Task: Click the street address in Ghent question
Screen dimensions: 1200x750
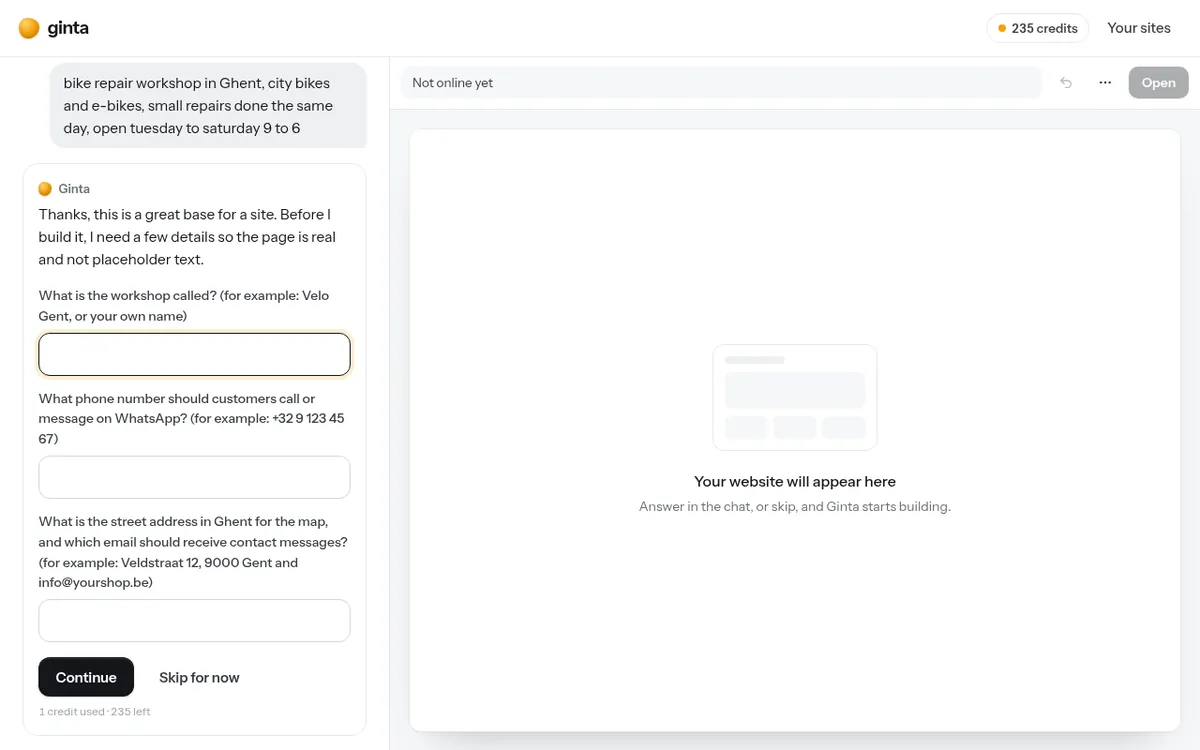Action: pos(193,552)
